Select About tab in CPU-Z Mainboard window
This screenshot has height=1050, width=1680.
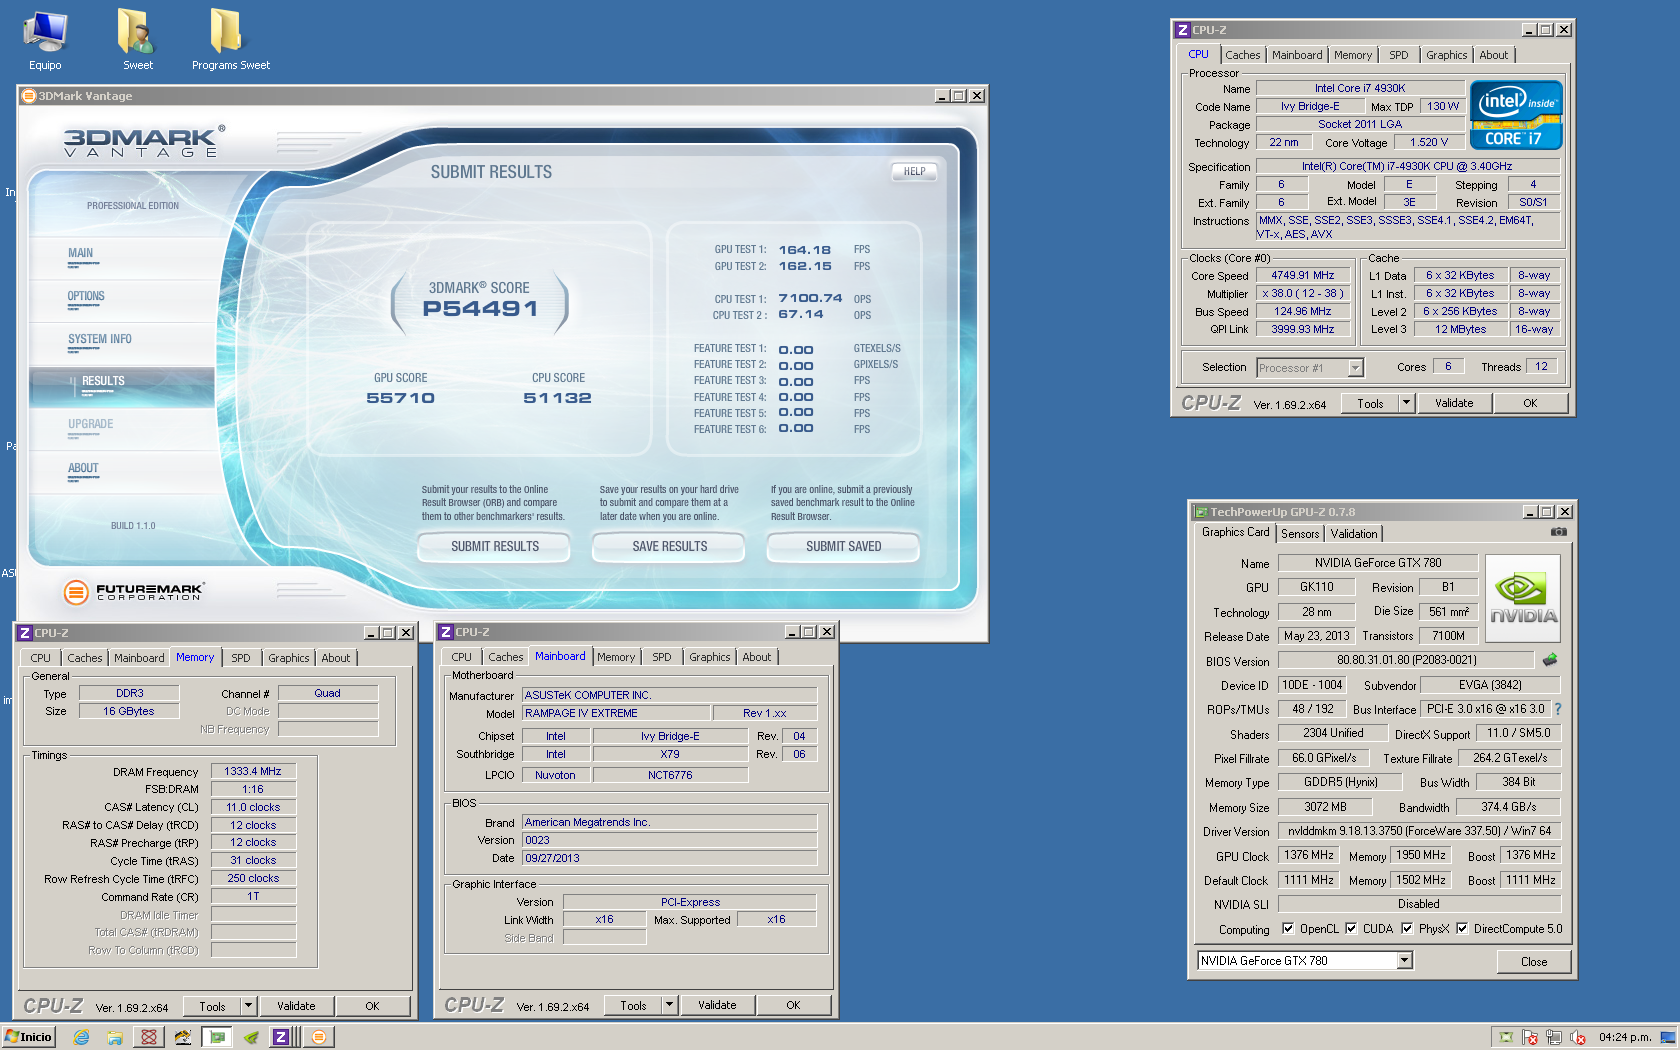tap(756, 657)
